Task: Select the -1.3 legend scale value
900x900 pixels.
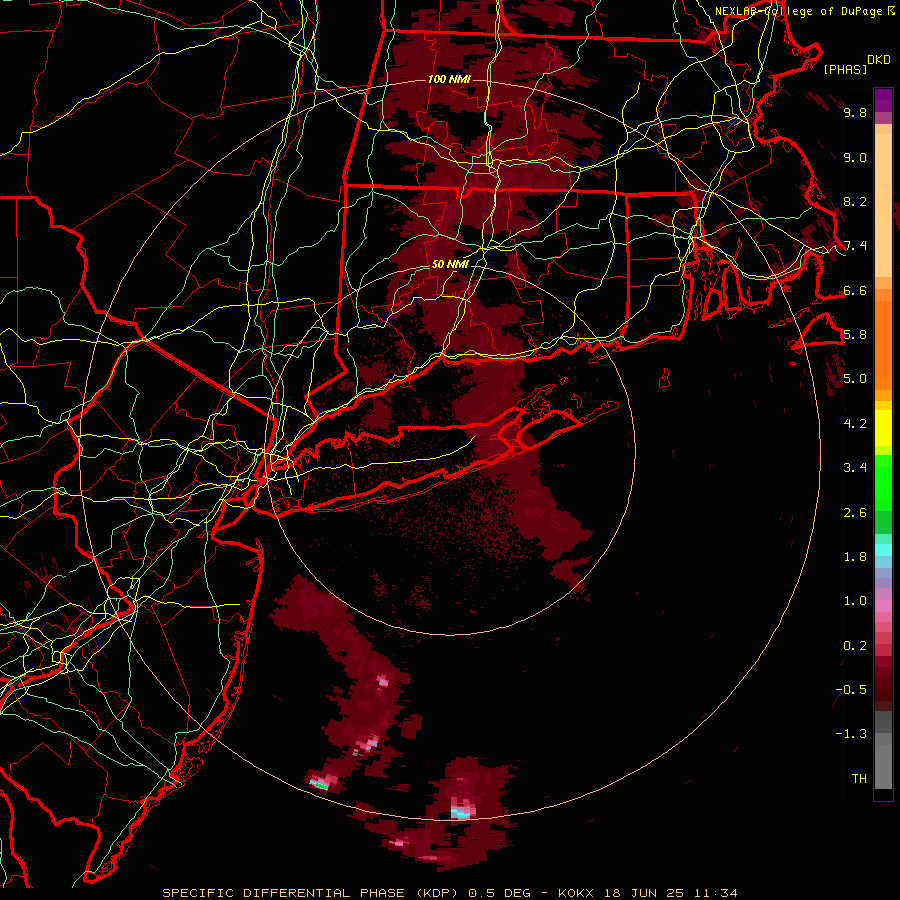Action: [x=851, y=734]
